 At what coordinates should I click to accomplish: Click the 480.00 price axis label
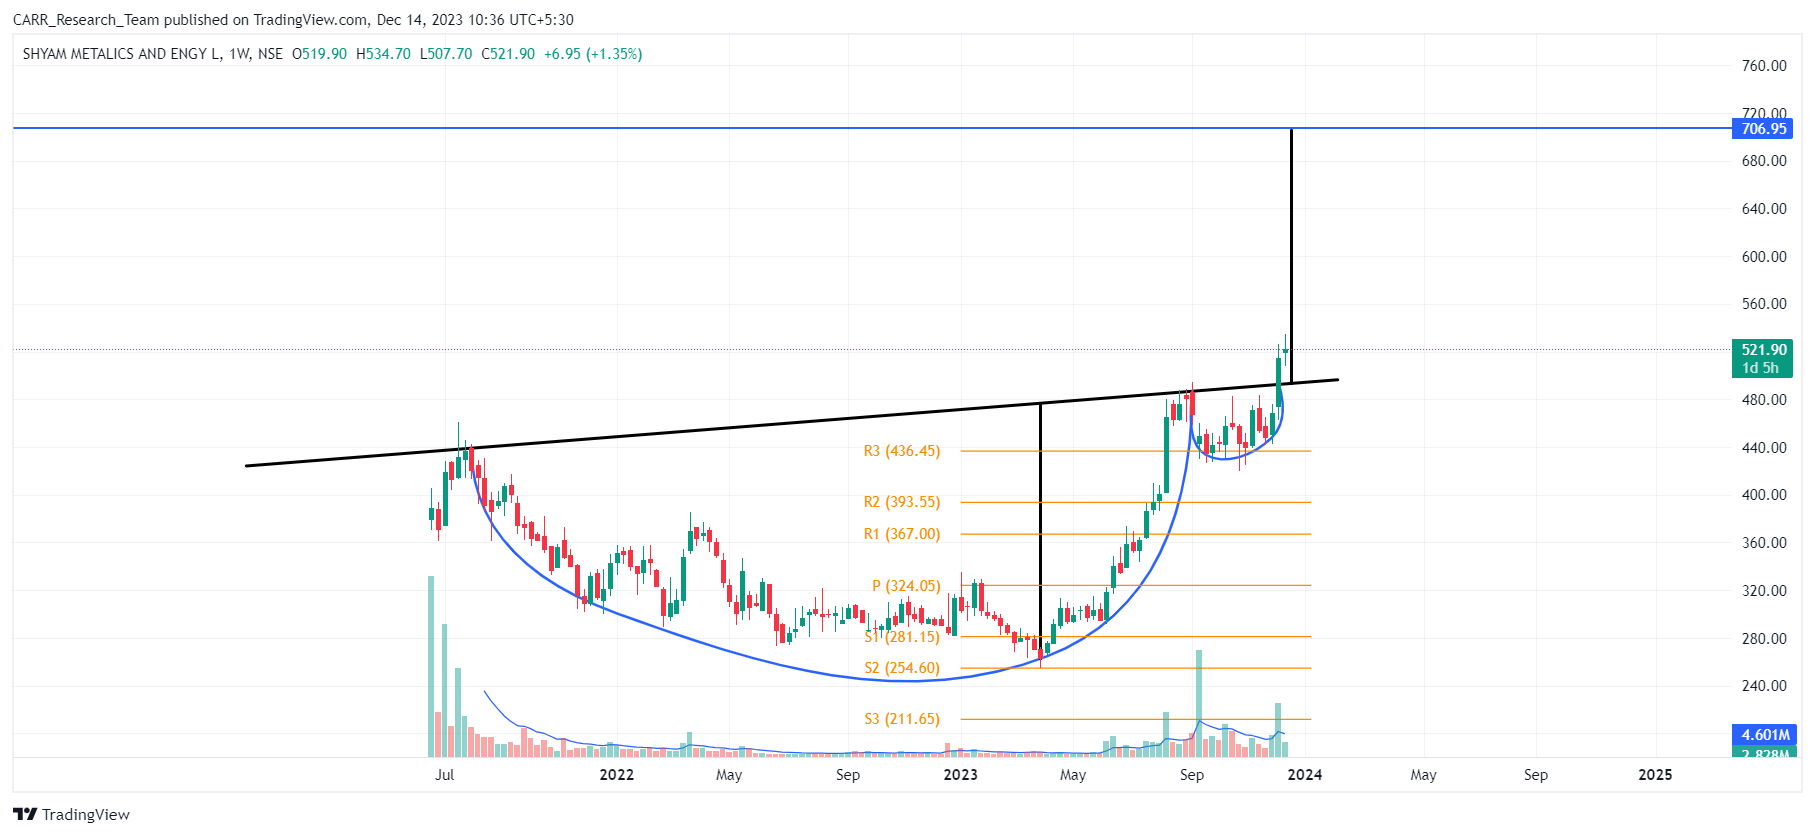click(x=1764, y=400)
